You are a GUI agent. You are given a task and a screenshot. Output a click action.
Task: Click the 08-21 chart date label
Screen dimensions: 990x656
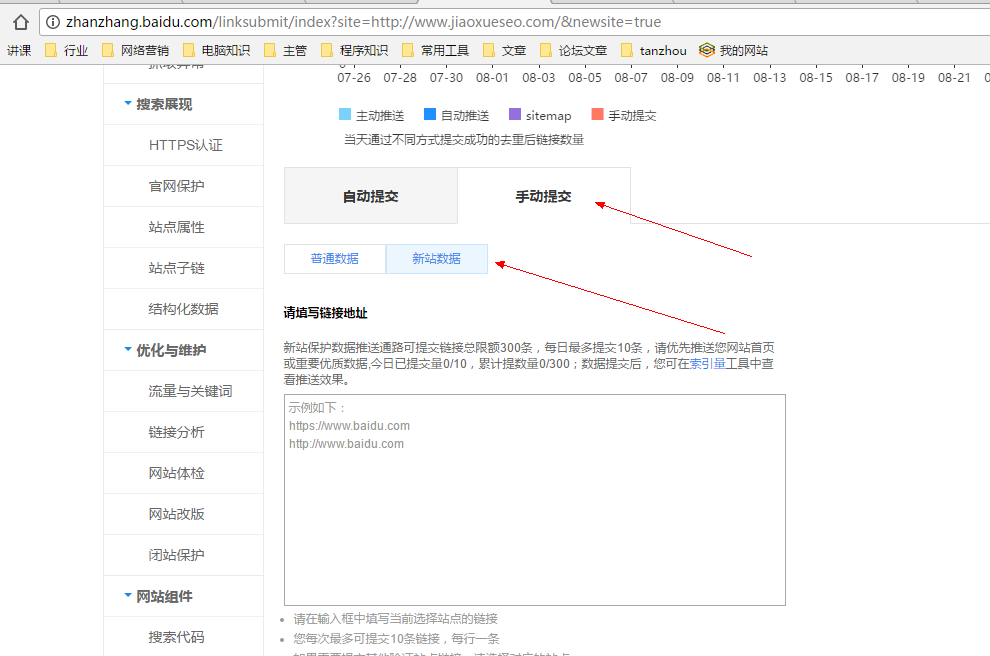954,78
